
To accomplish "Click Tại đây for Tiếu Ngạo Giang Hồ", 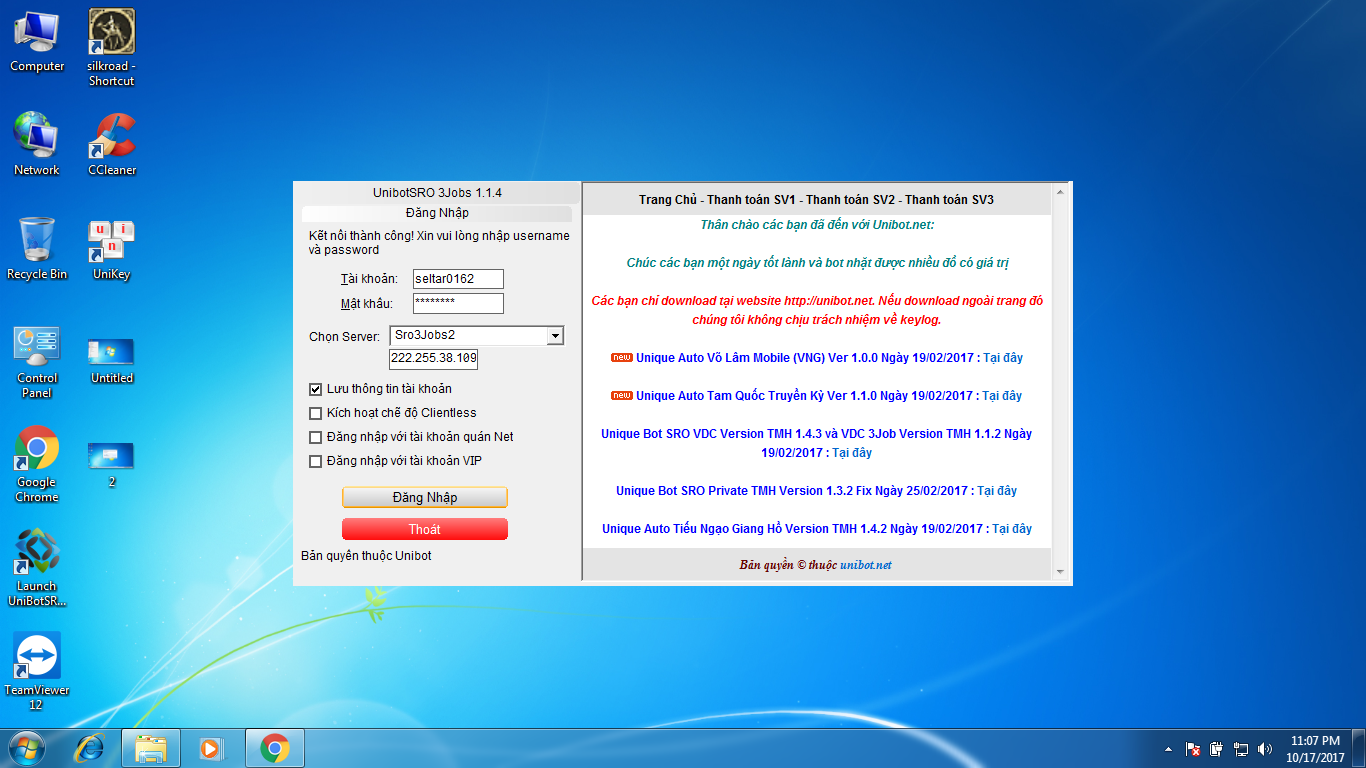I will [1012, 529].
